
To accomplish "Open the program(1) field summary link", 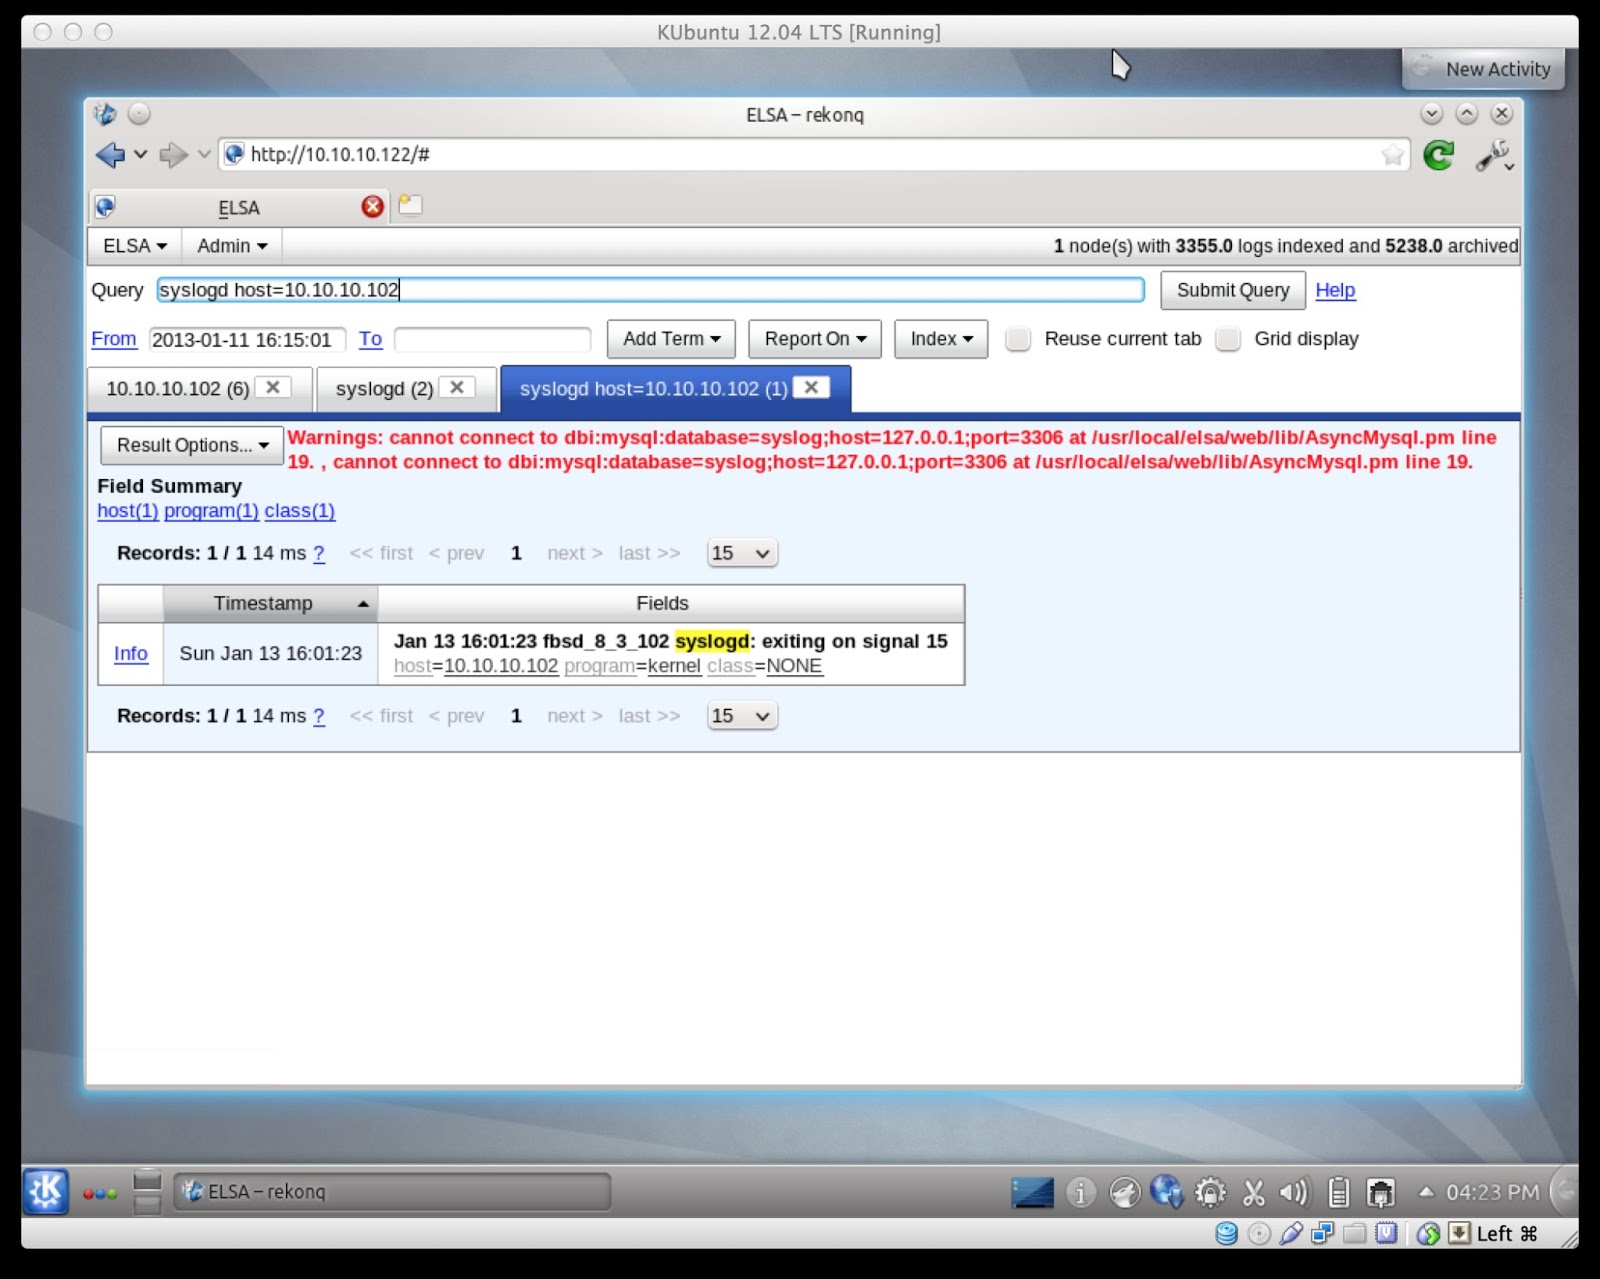I will (x=211, y=511).
